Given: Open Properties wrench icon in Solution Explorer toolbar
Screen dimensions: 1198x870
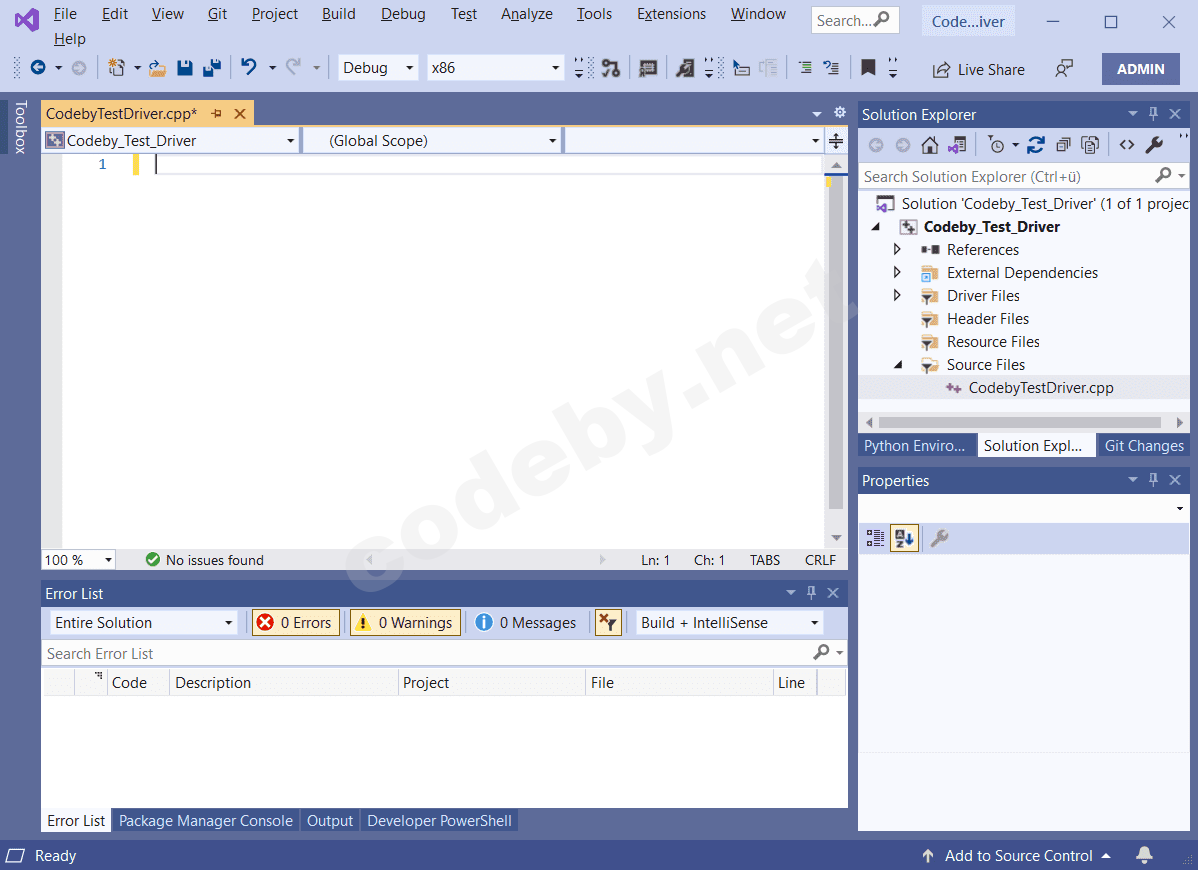Looking at the screenshot, I should [1154, 145].
